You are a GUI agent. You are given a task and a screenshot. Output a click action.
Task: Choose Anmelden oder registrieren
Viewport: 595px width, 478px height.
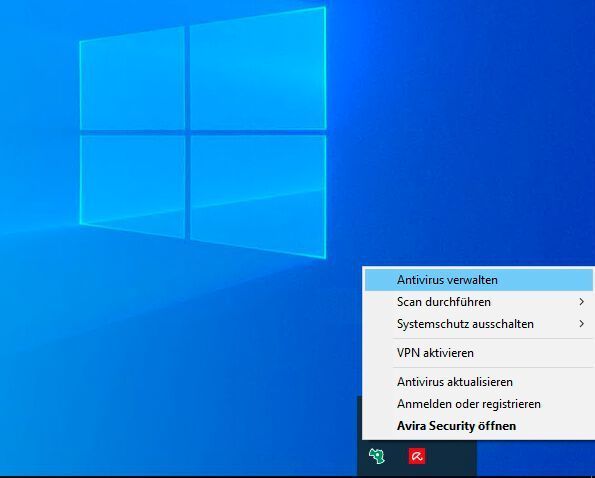[x=479, y=404]
